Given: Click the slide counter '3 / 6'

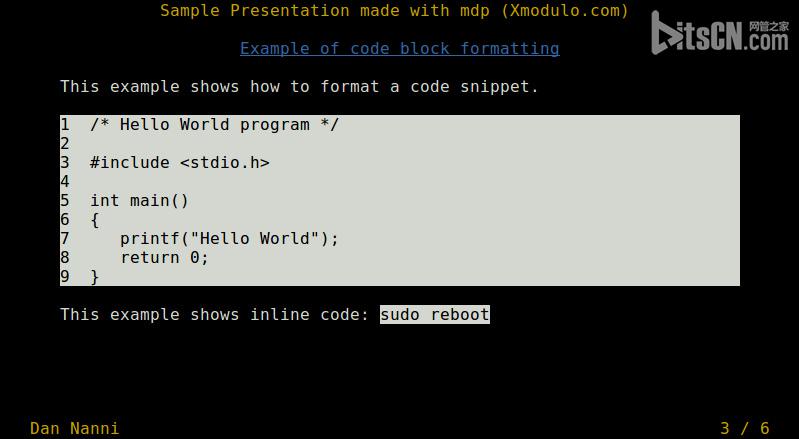Looking at the screenshot, I should click(x=744, y=428).
